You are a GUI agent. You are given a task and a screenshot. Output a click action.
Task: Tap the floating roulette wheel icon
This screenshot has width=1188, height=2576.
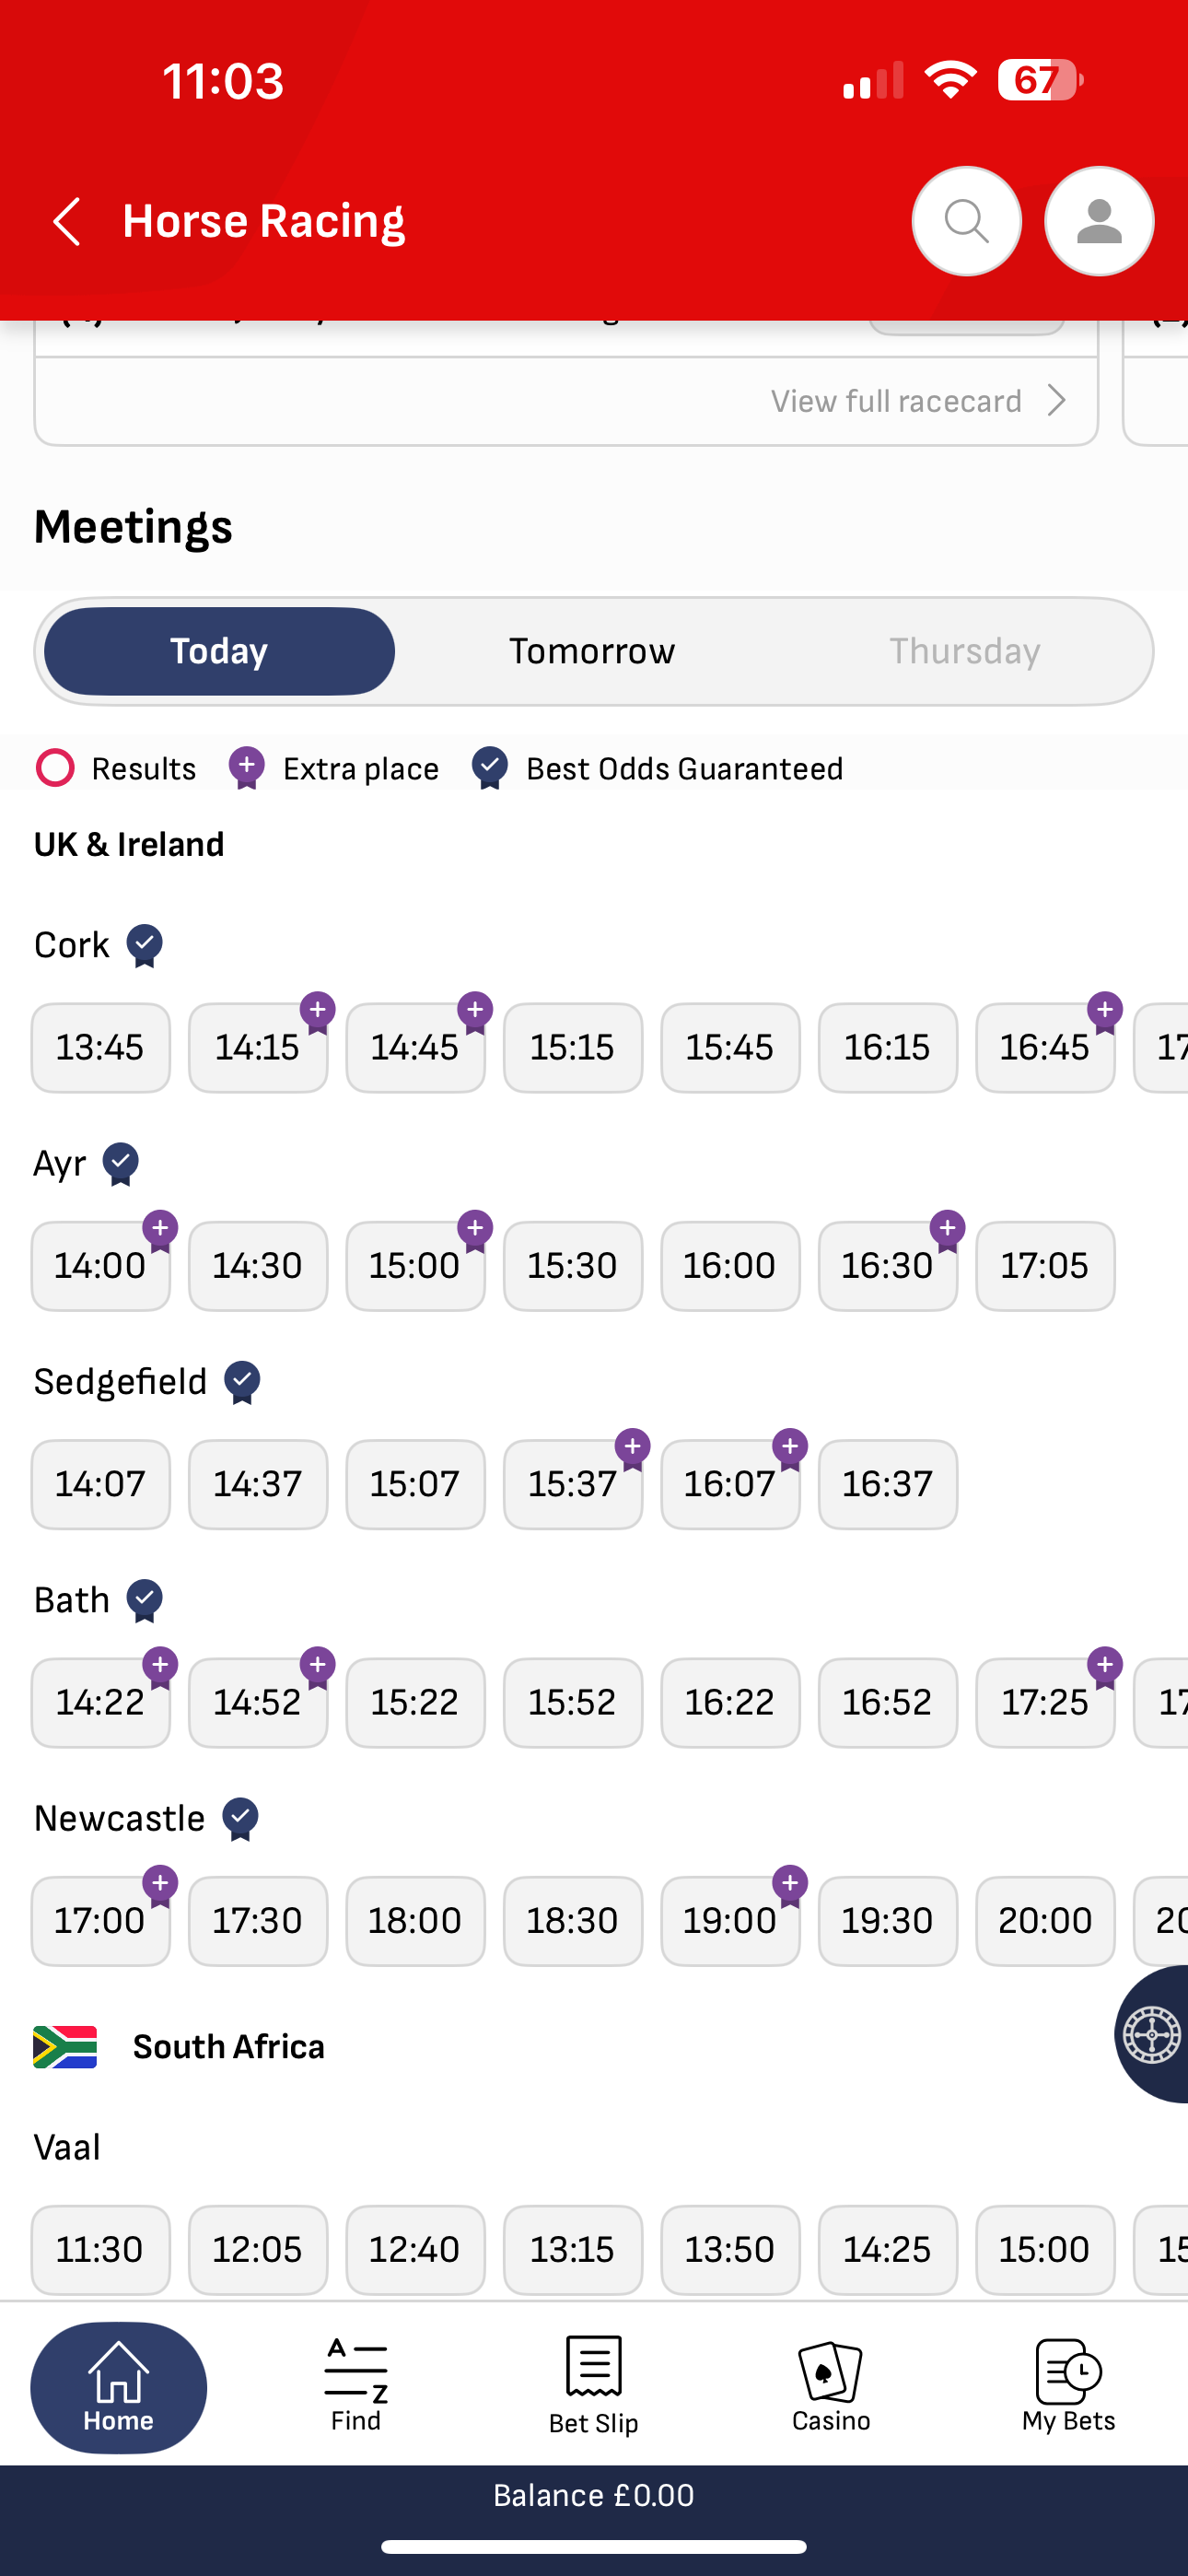[1153, 2034]
